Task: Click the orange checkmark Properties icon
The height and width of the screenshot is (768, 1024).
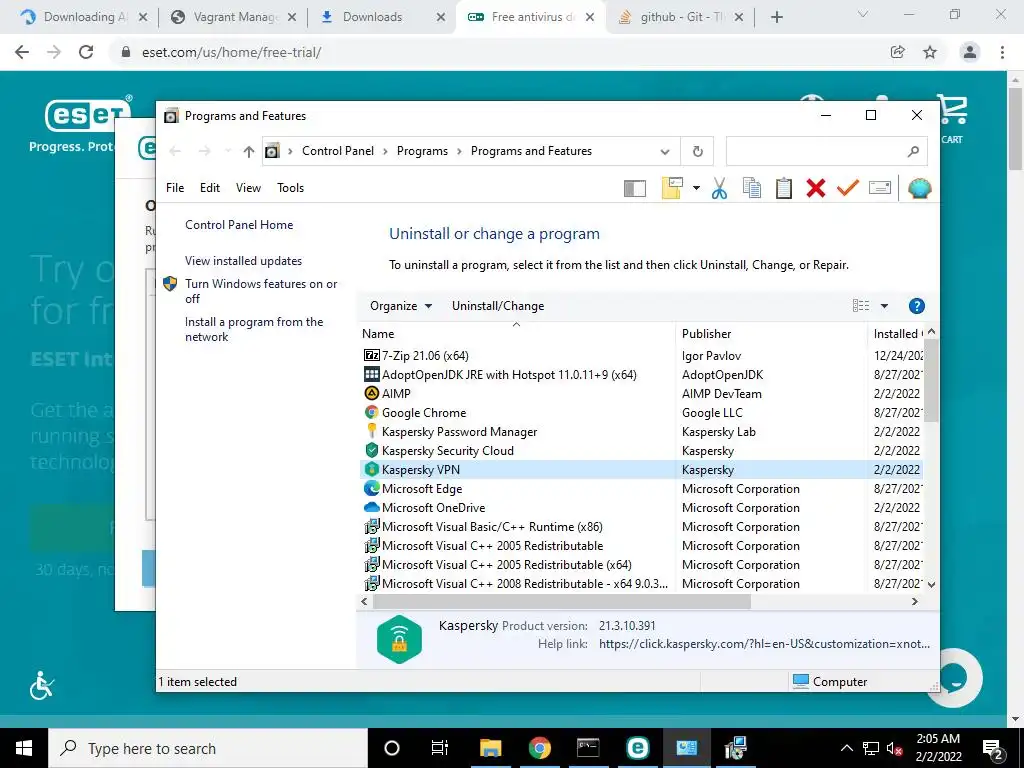Action: click(847, 188)
